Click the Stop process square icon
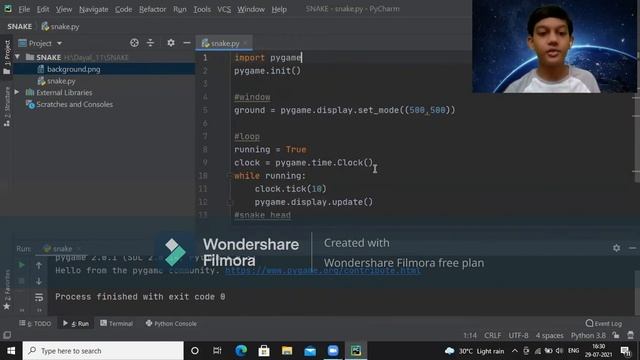The width and height of the screenshot is (640, 360). pyautogui.click(x=22, y=281)
